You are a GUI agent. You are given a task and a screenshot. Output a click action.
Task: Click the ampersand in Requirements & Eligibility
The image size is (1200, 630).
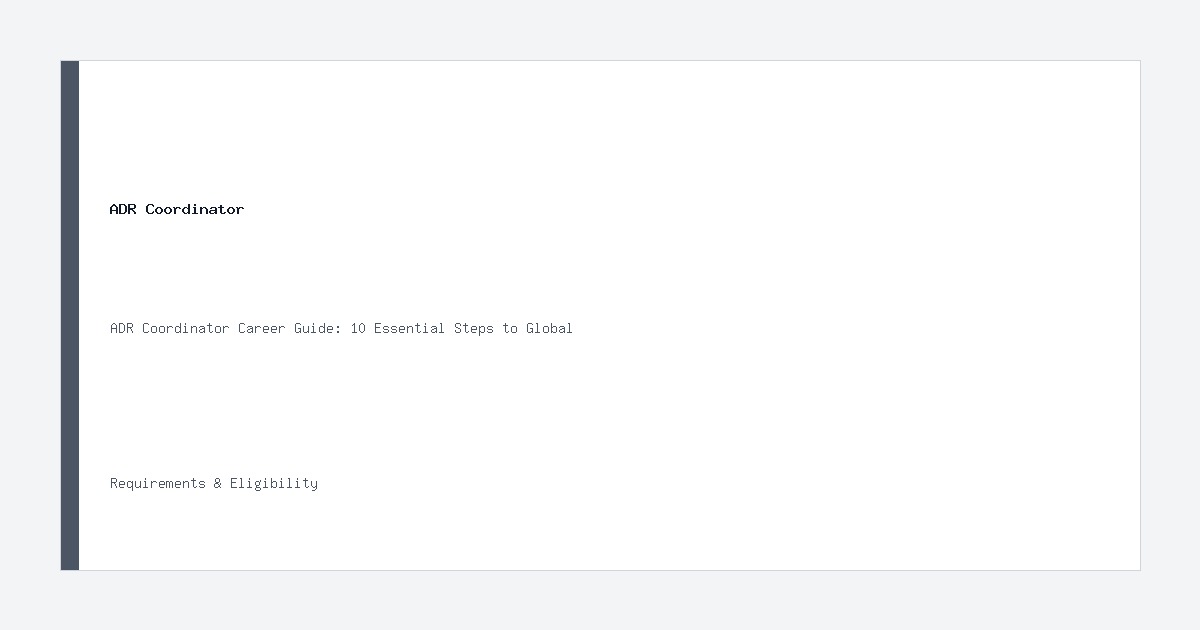pos(218,483)
